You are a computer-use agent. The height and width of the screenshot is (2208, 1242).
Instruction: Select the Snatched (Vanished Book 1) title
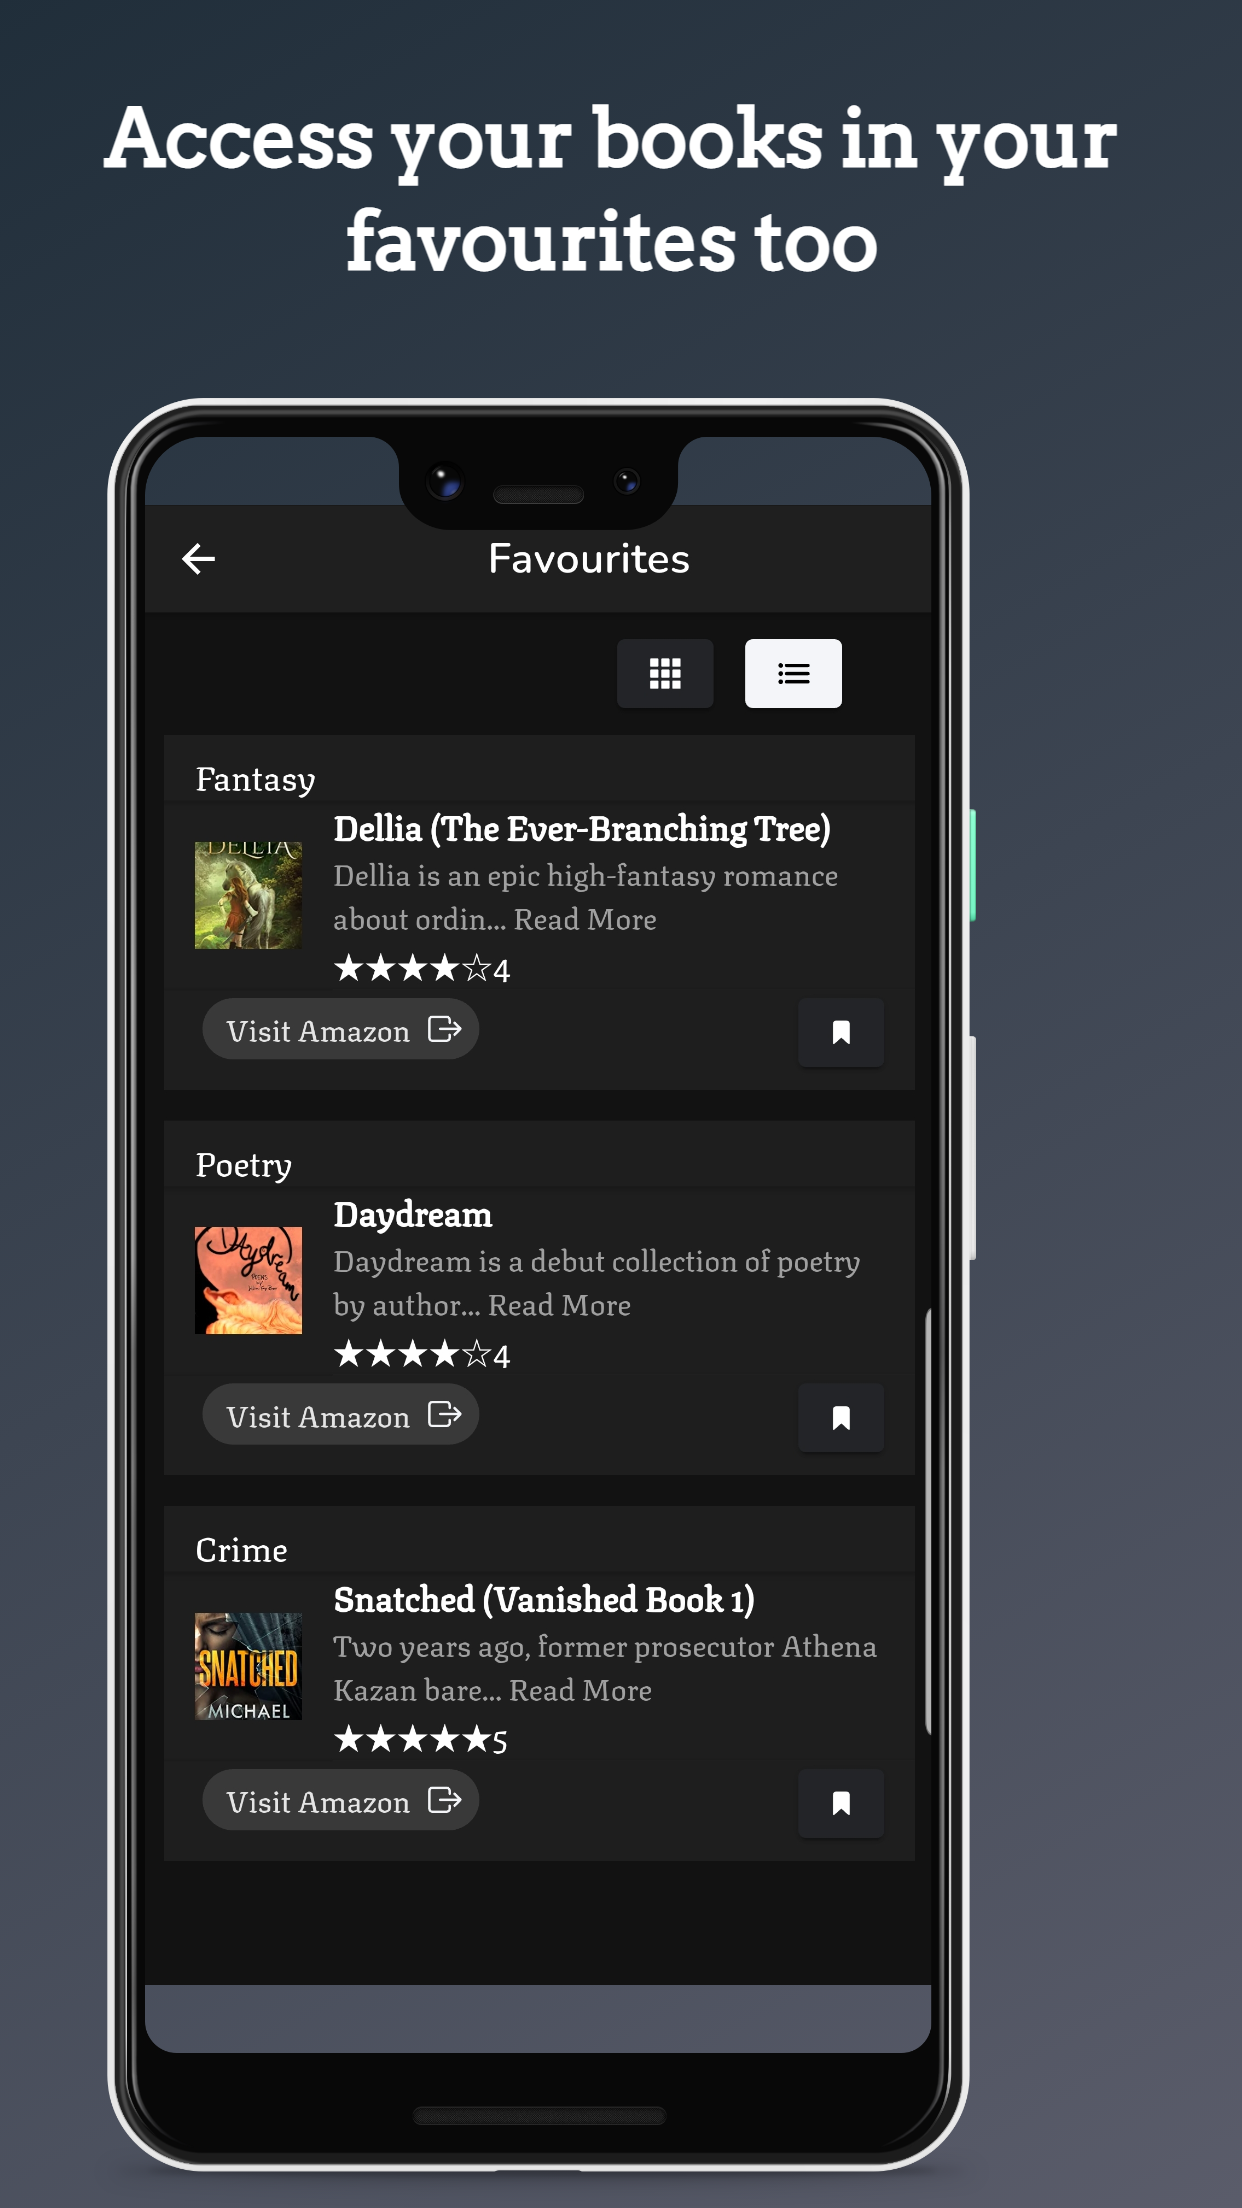tap(544, 1600)
